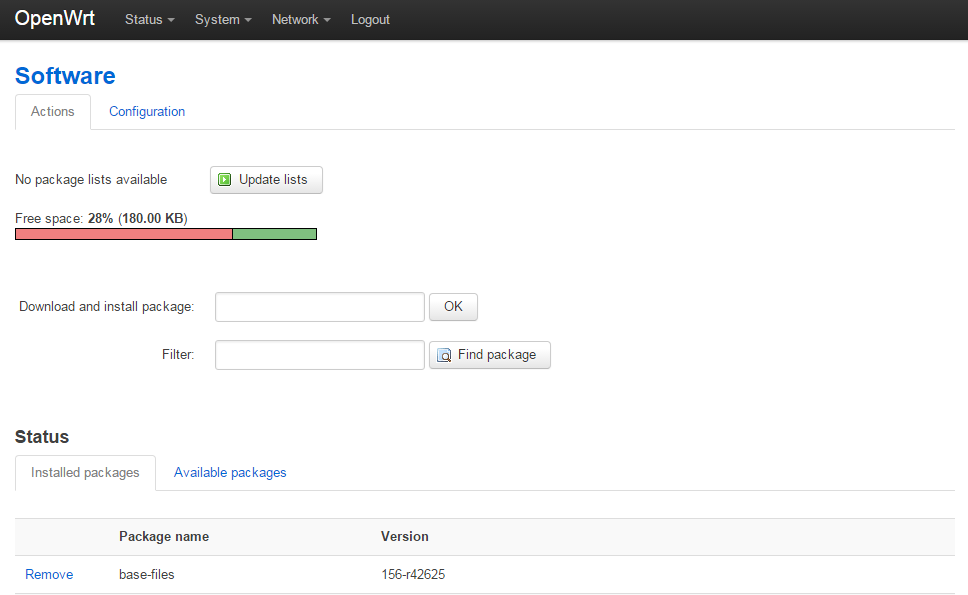
Task: Expand the System dropdown menu
Action: point(223,20)
